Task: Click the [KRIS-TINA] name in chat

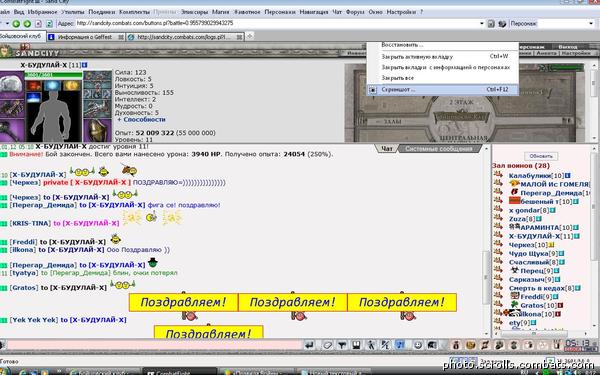Action: point(30,223)
